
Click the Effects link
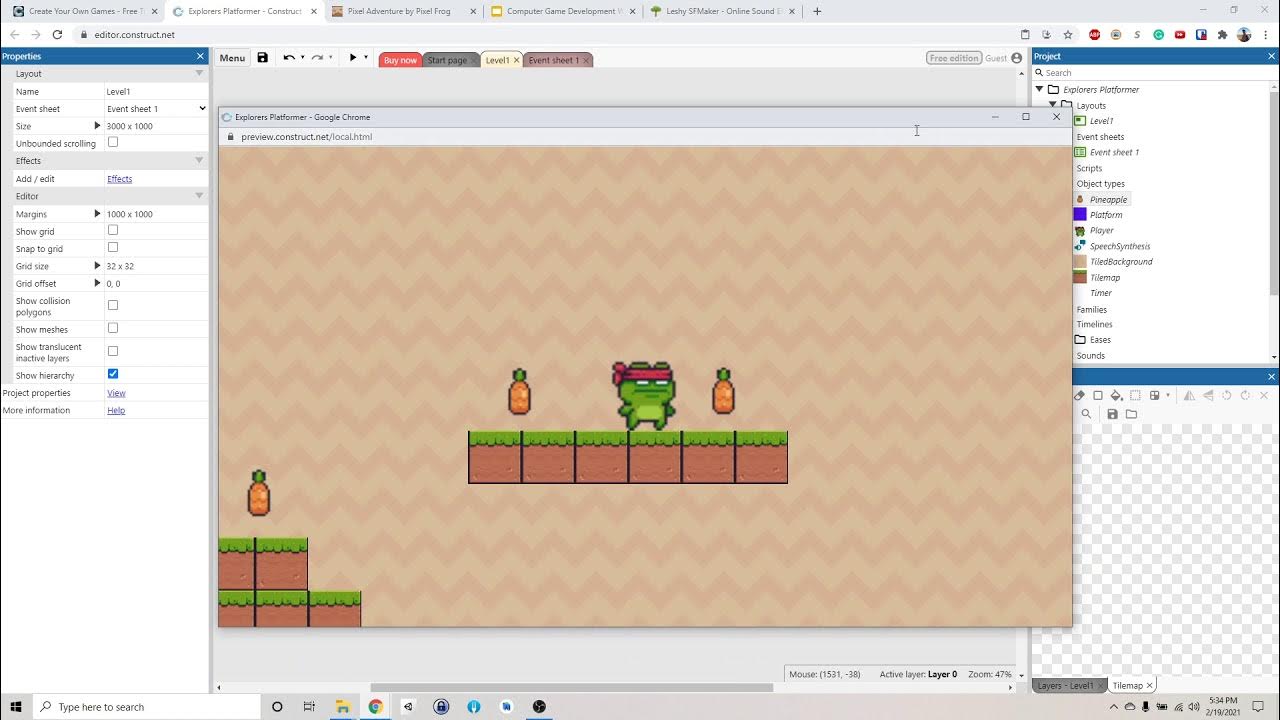(119, 179)
